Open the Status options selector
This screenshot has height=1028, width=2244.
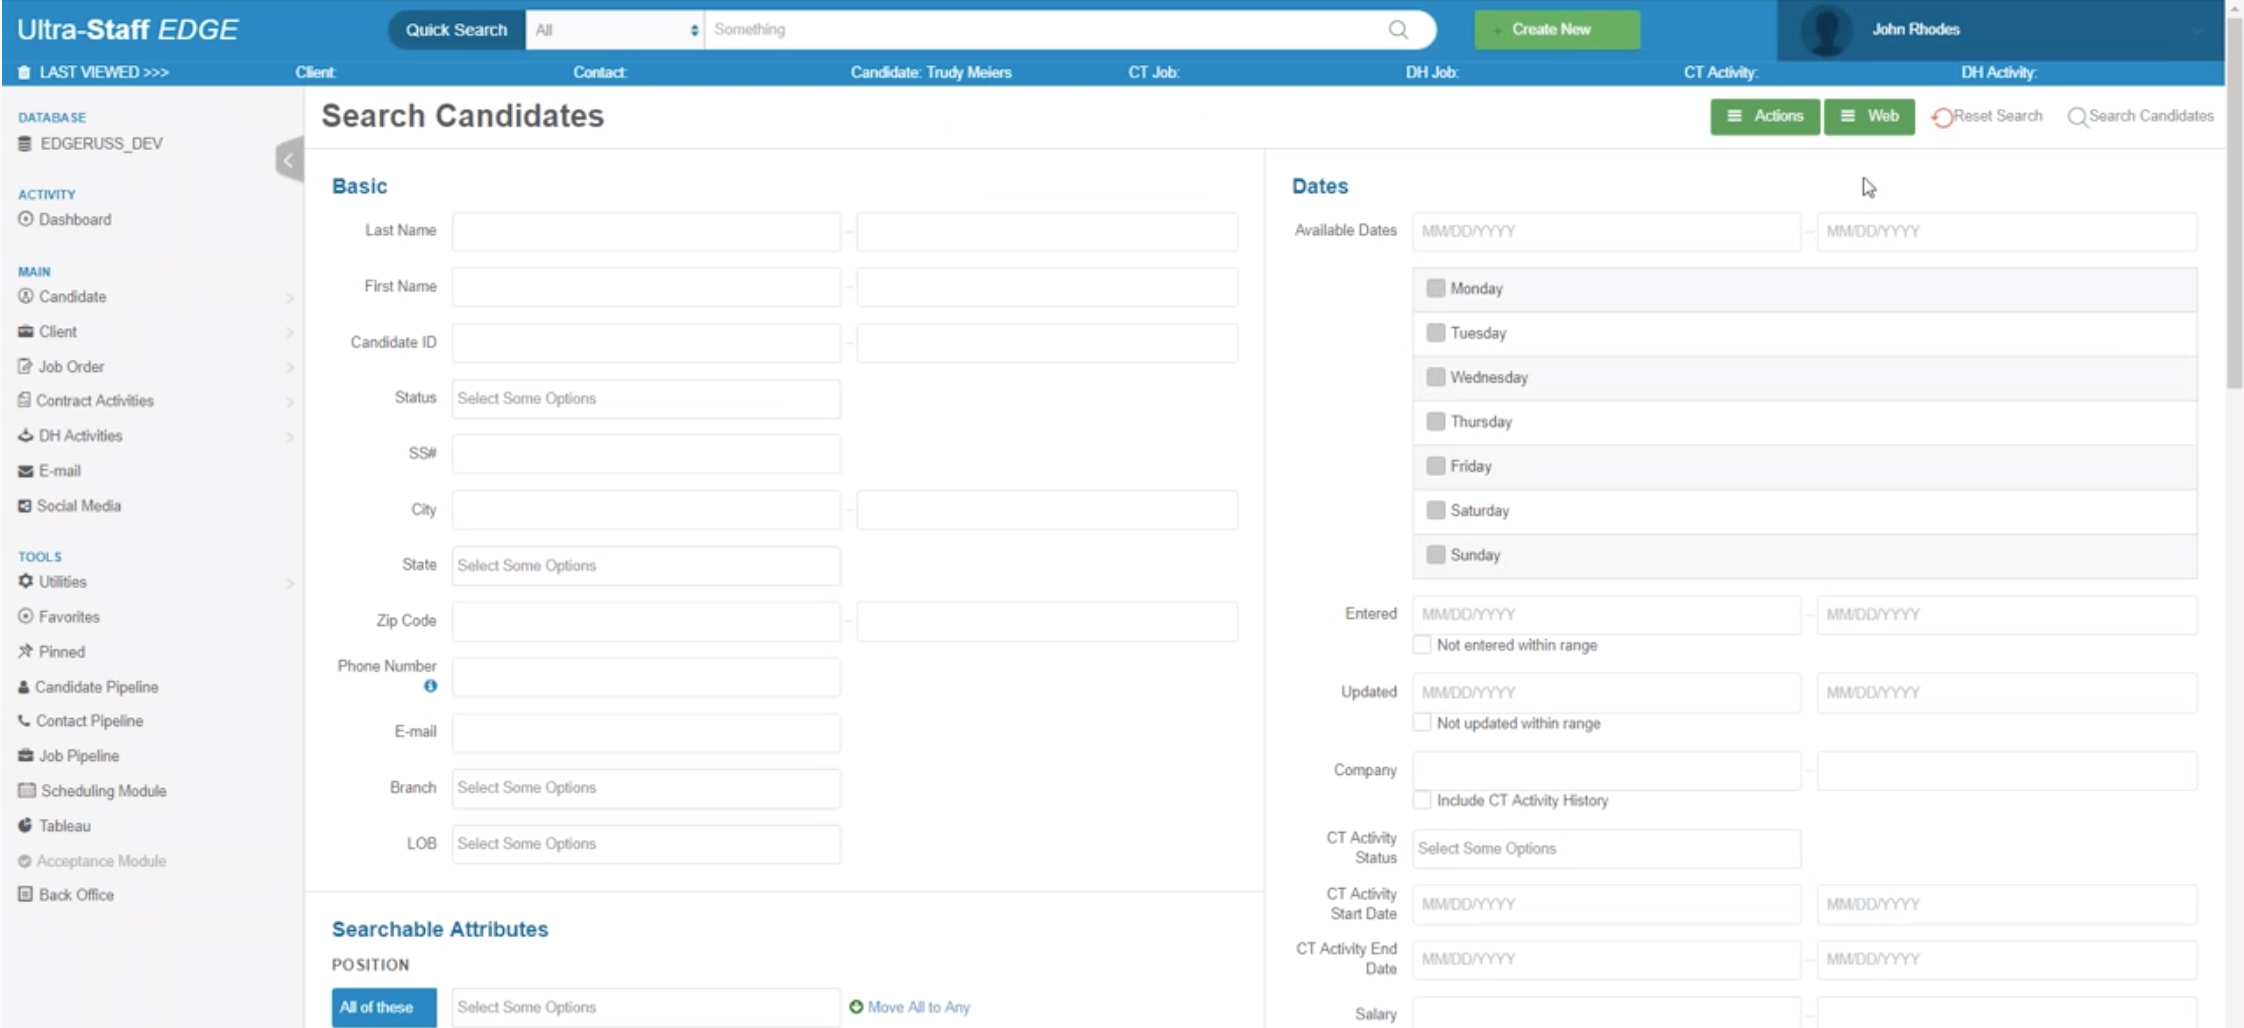click(645, 398)
